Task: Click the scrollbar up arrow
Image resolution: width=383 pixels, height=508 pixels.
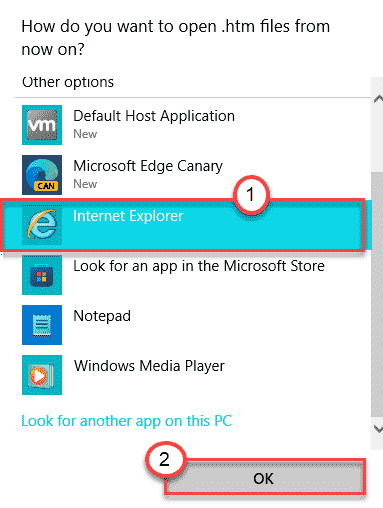Action: (378, 99)
